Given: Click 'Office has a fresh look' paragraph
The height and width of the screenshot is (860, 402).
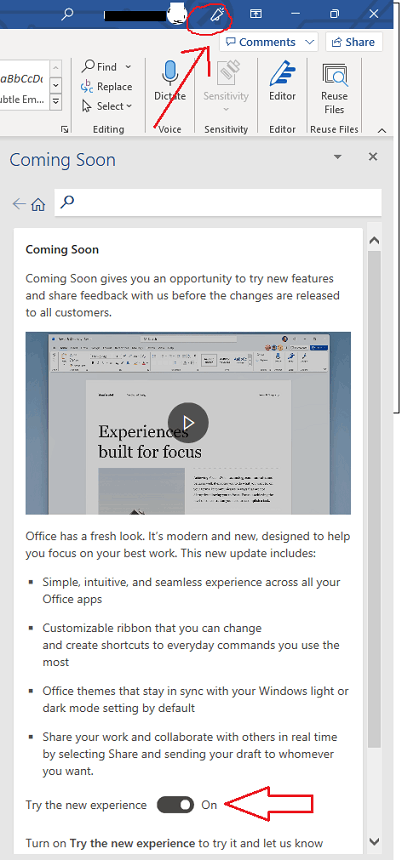Looking at the screenshot, I should coord(188,545).
